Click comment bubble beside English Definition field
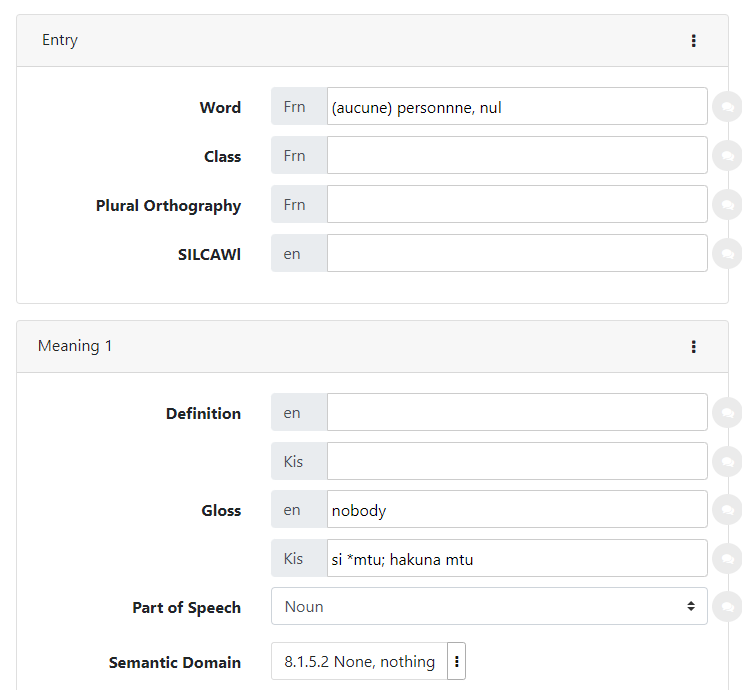This screenshot has height=690, width=742. point(726,412)
